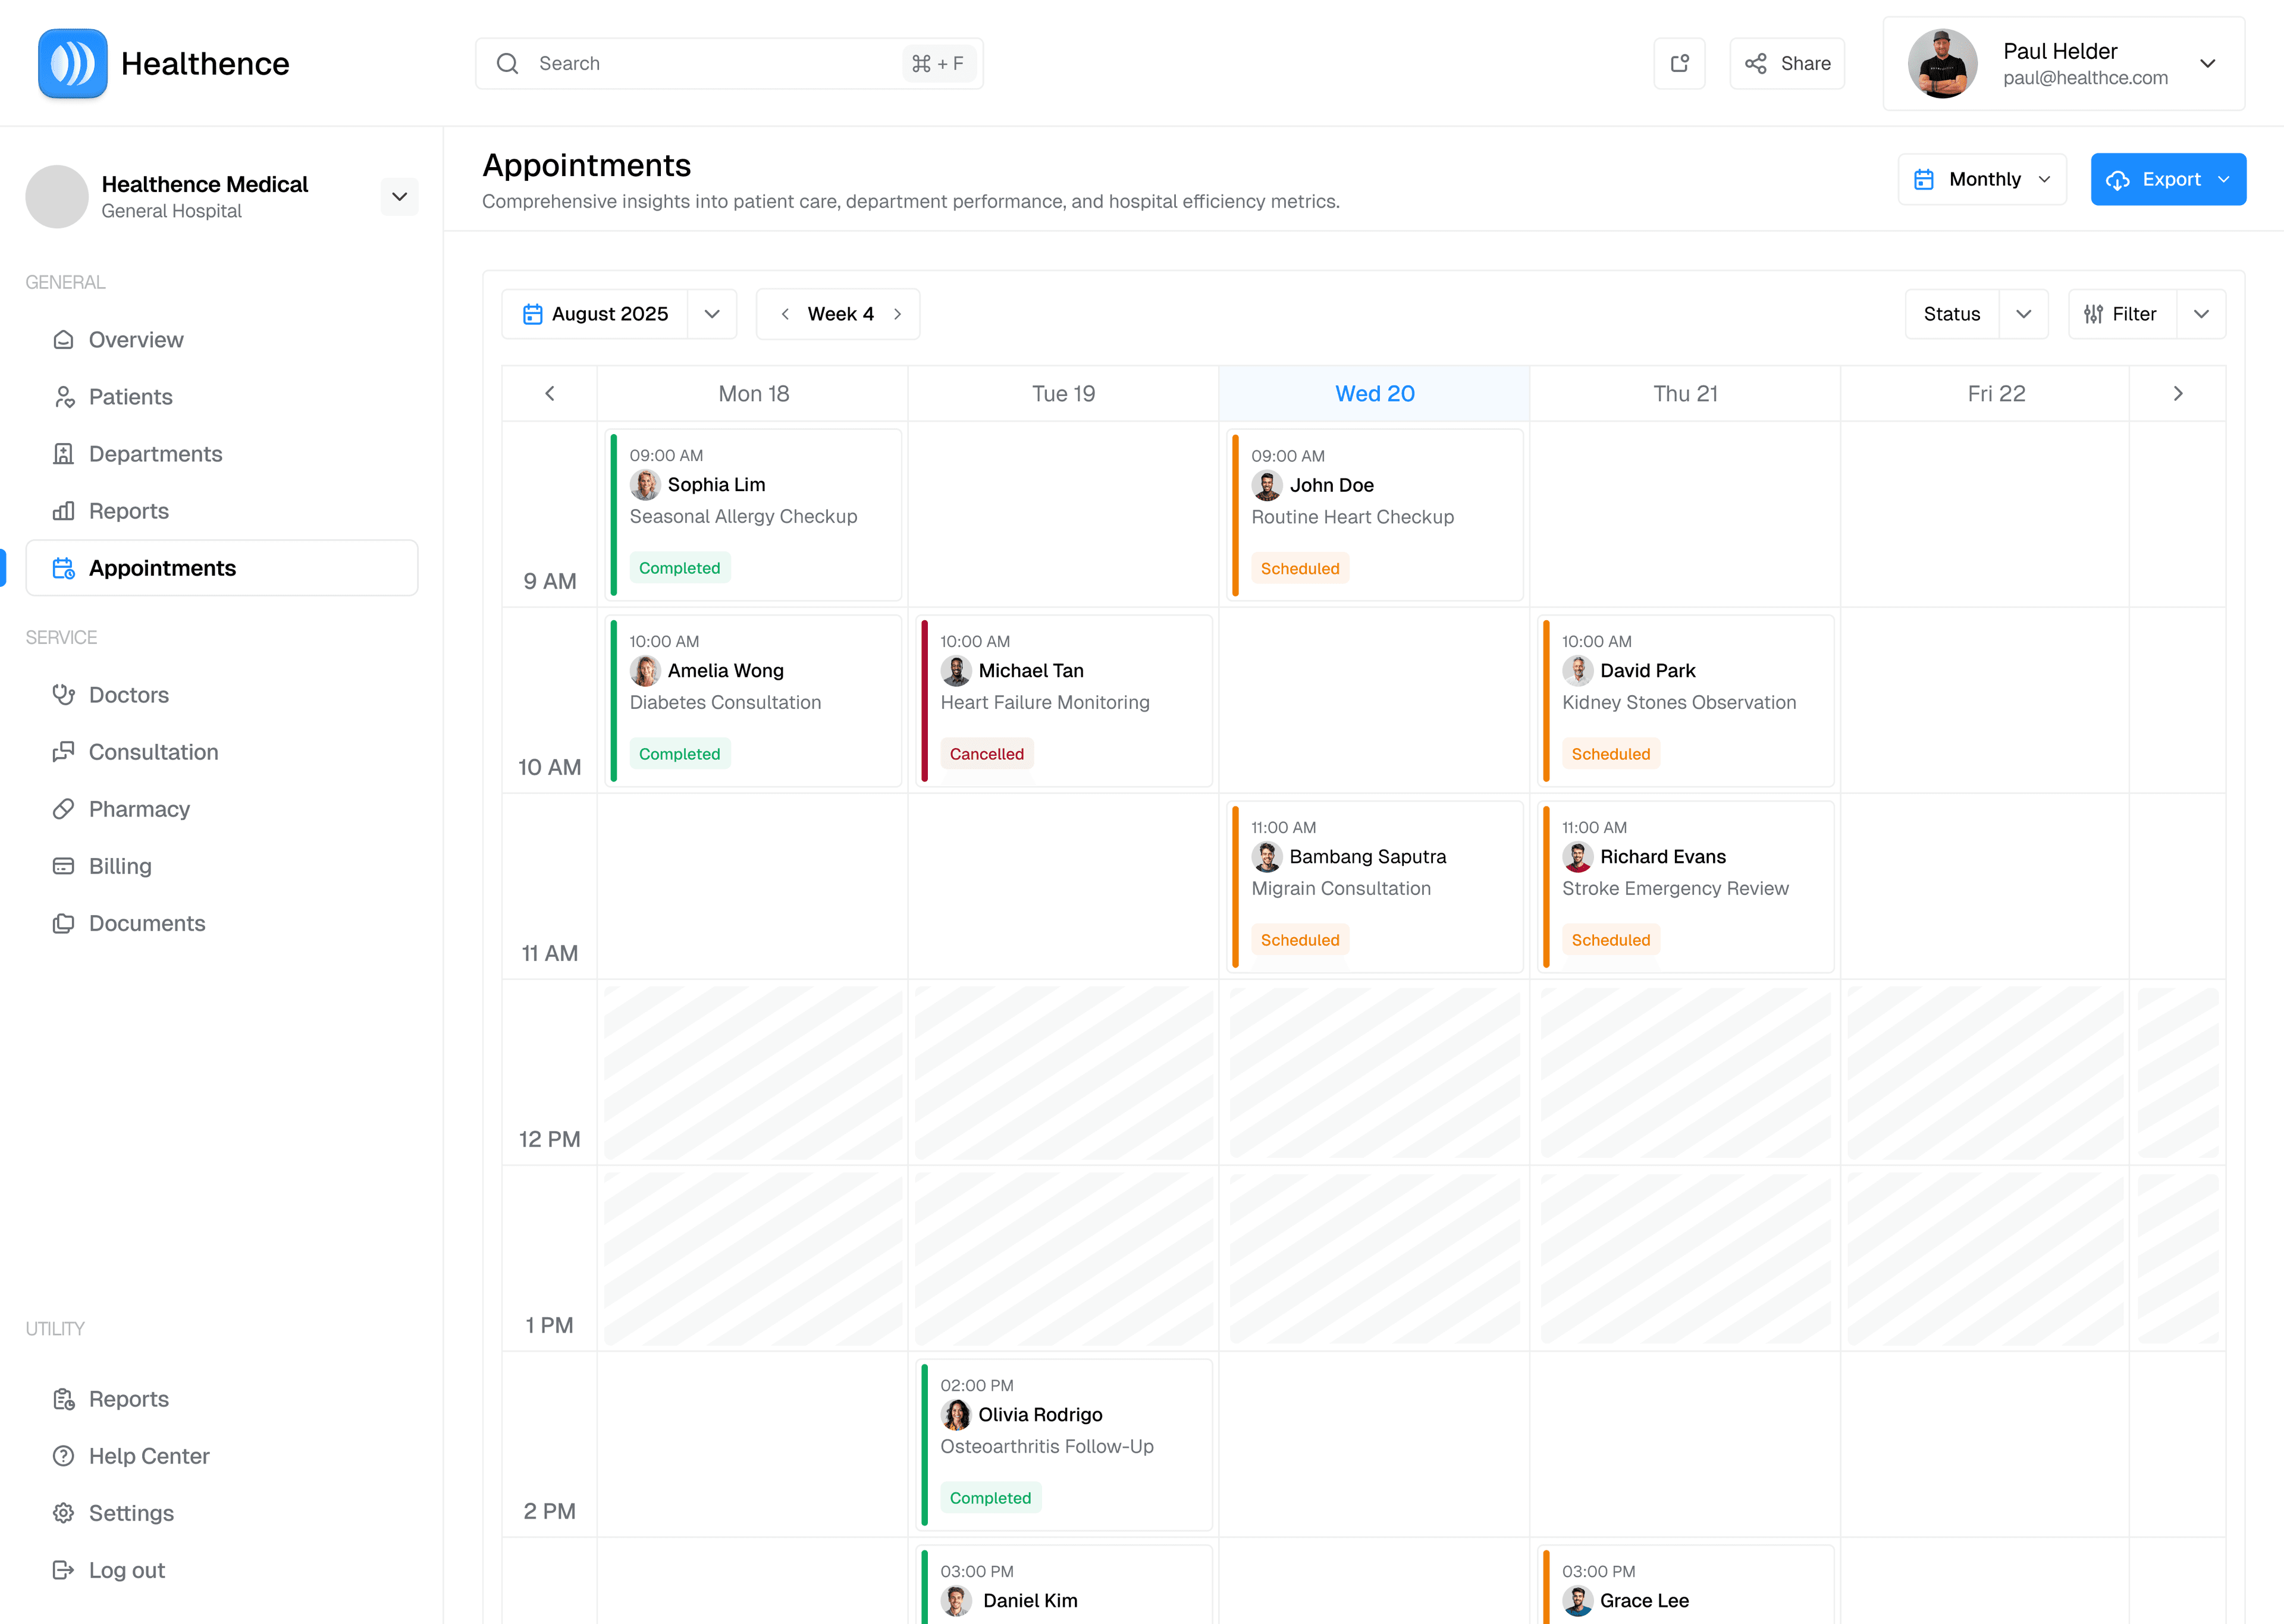Viewport: 2284px width, 1624px height.
Task: Click Scheduled badge on John Doe appointment
Action: pyautogui.click(x=1300, y=568)
